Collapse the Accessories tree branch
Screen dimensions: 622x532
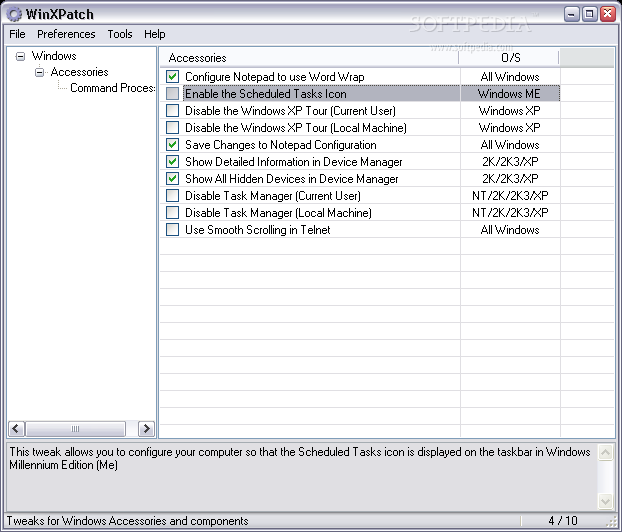coord(39,72)
